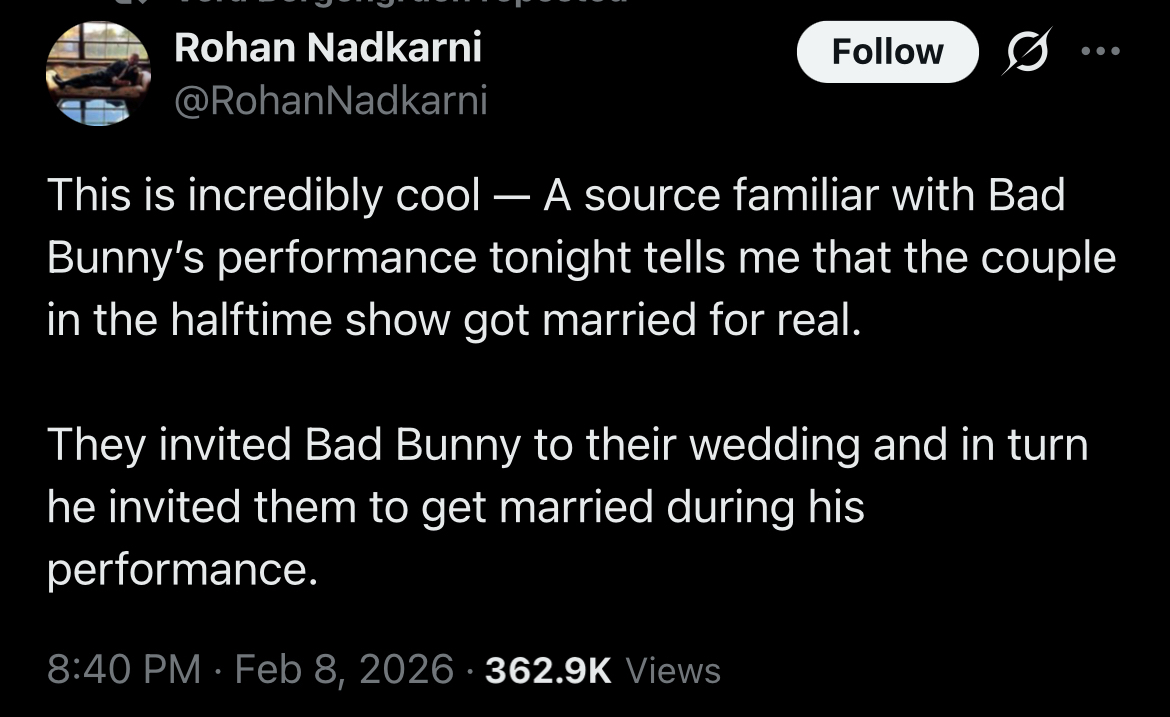This screenshot has width=1170, height=717.
Task: Click the line 'he invited them to get married'
Action: coord(455,506)
